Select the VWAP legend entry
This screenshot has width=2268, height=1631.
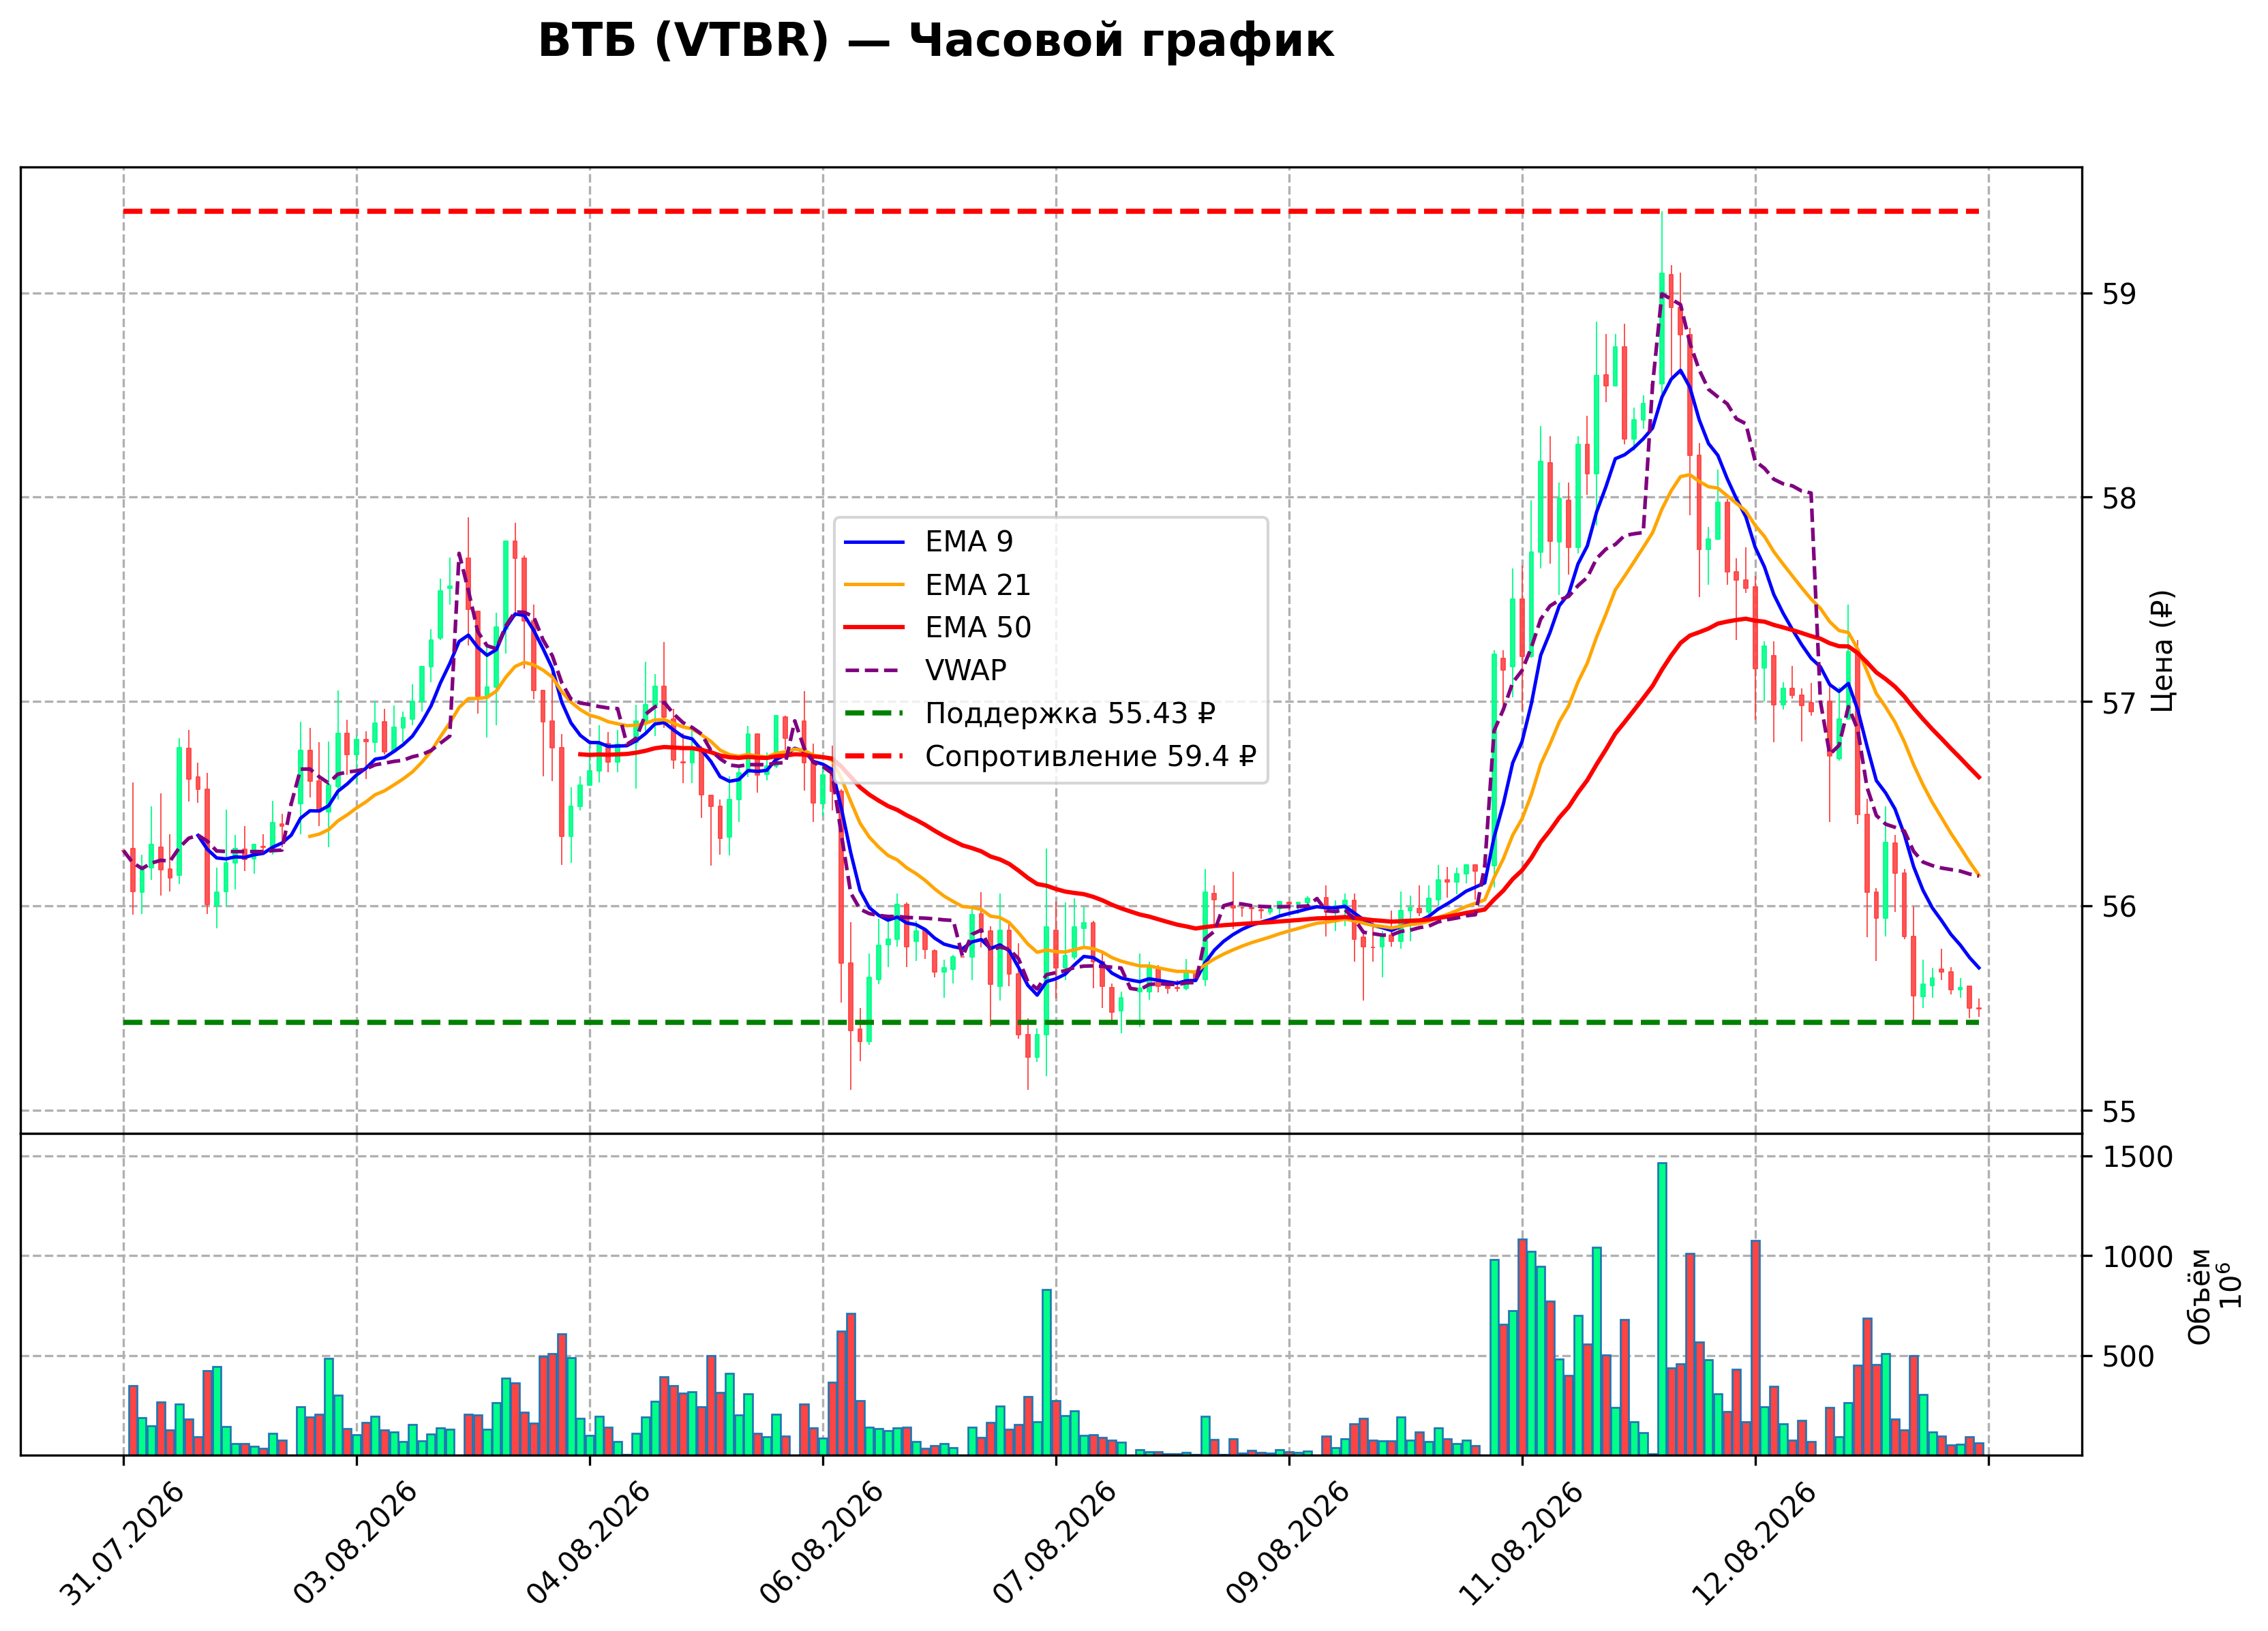[925, 671]
